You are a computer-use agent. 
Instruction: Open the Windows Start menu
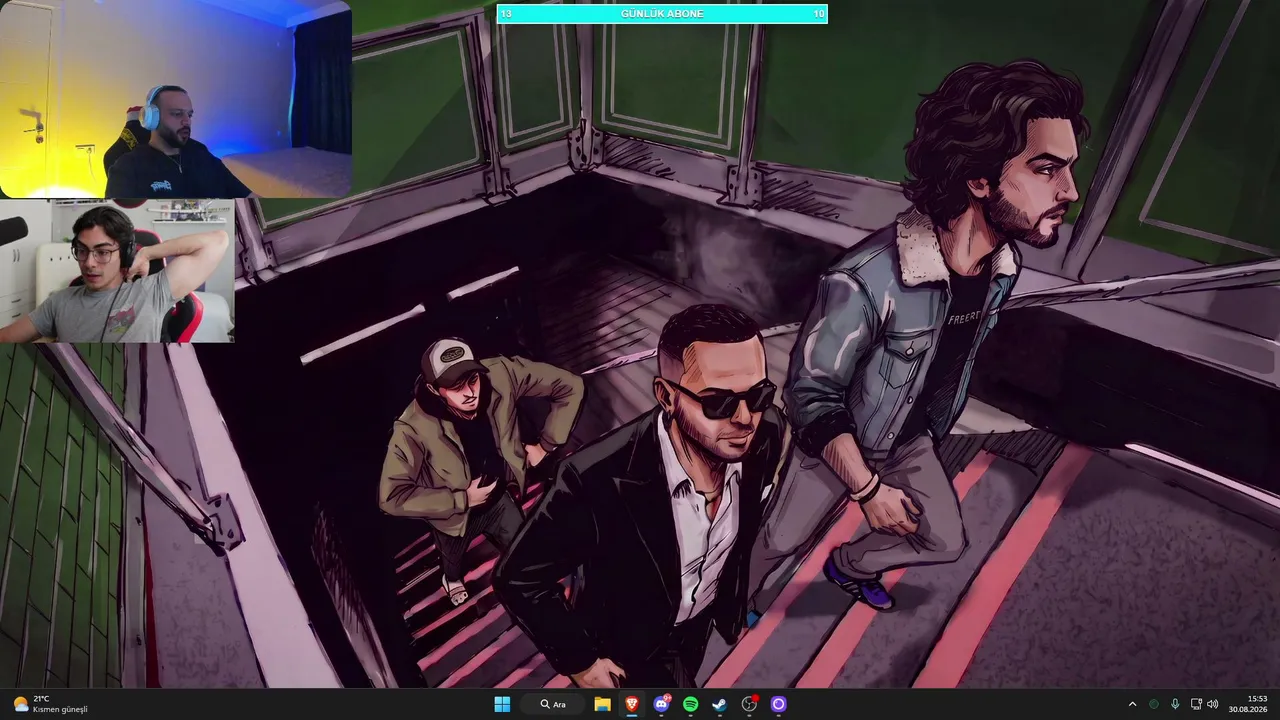[x=502, y=704]
